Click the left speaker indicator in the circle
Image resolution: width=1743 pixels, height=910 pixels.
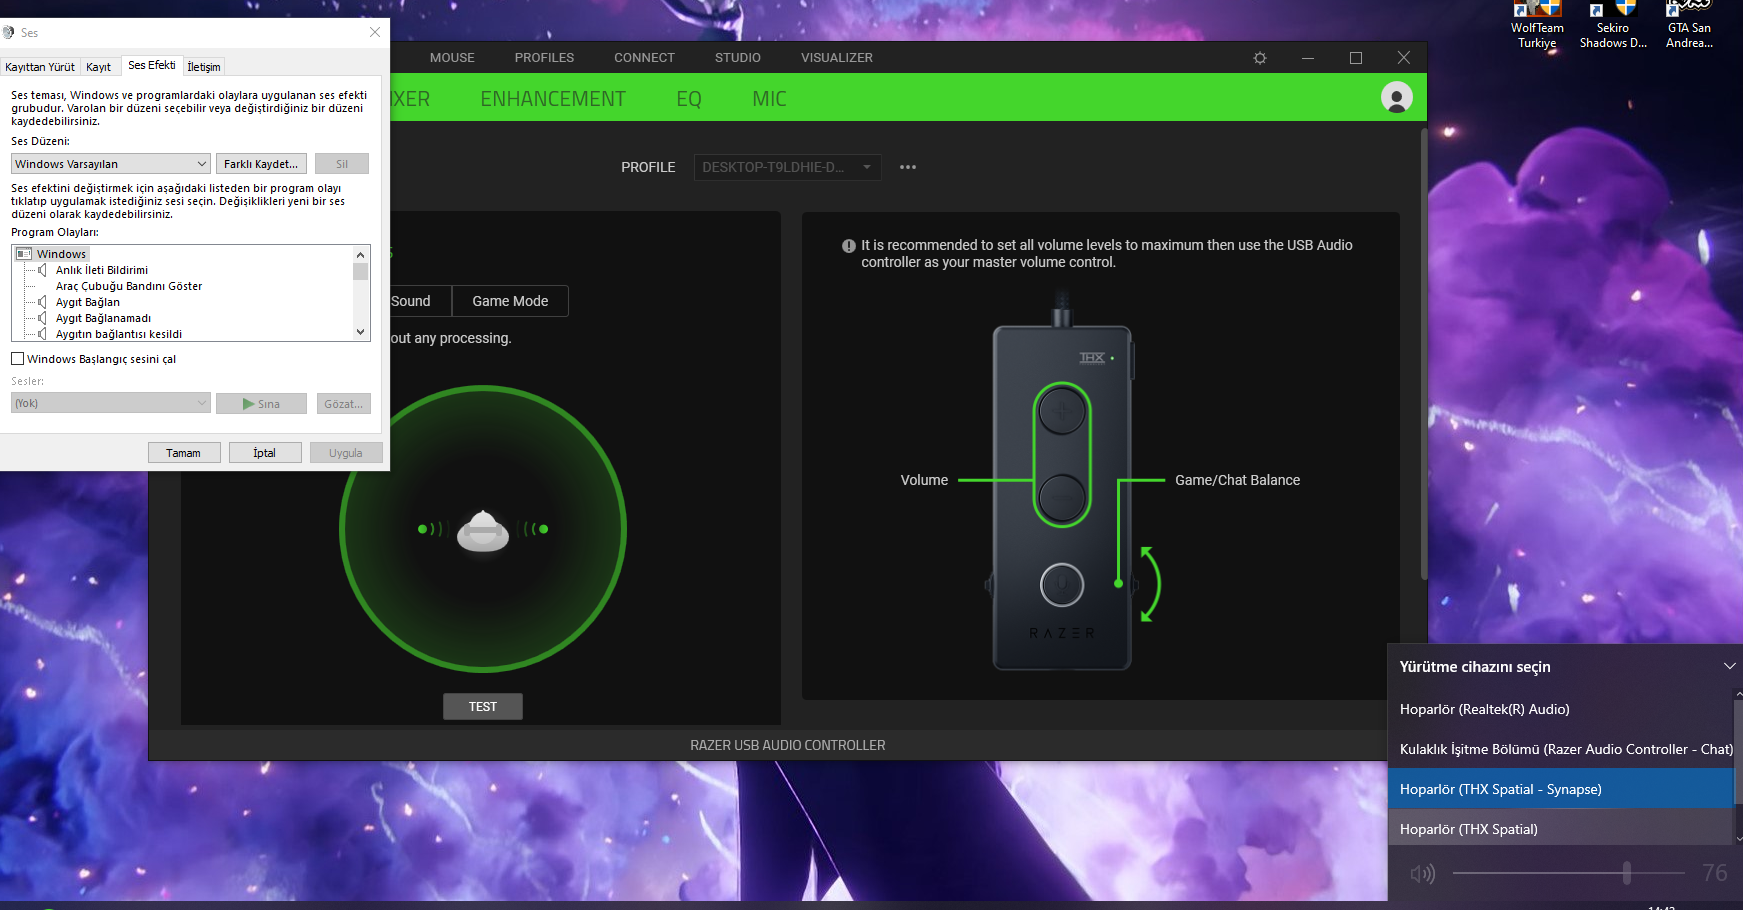point(430,529)
